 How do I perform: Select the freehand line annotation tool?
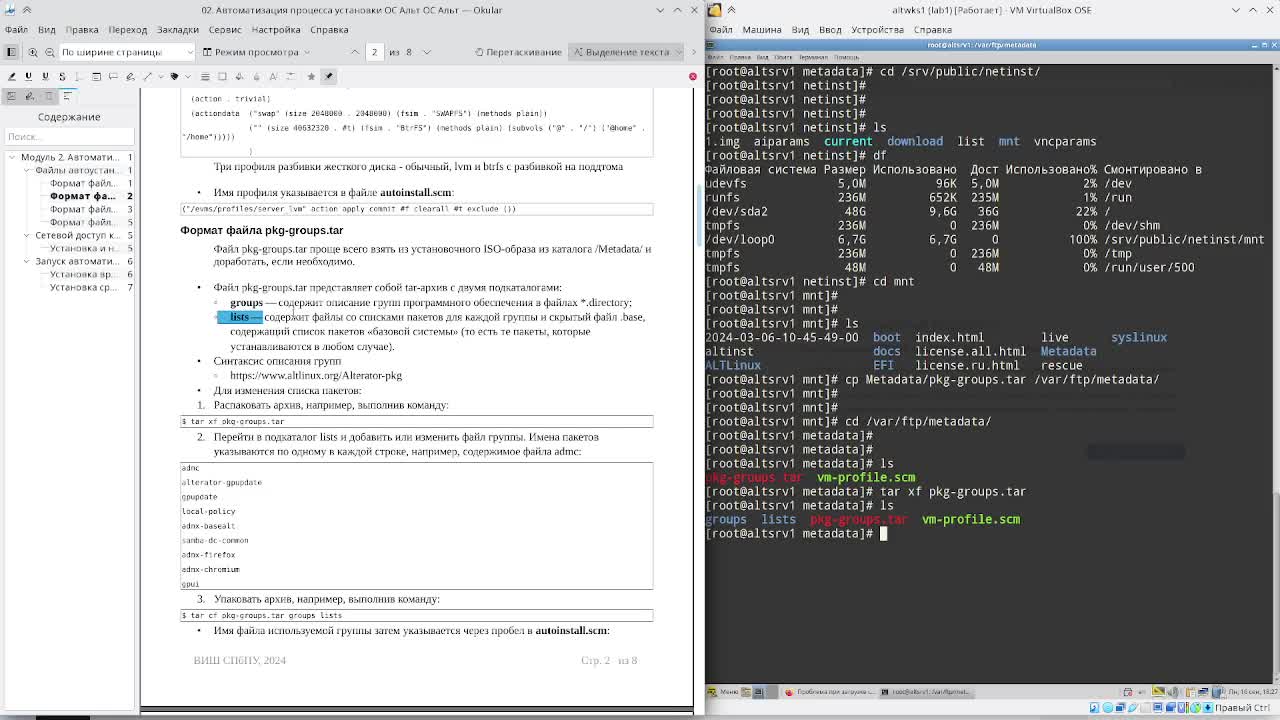pyautogui.click(x=130, y=76)
